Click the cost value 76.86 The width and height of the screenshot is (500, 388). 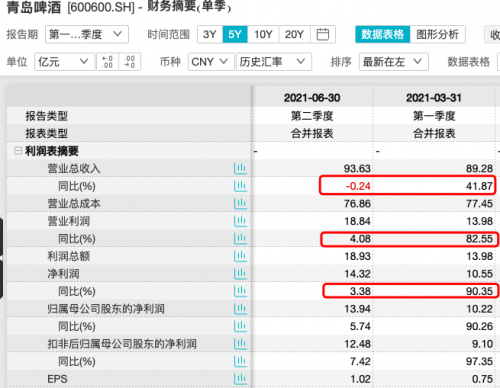357,204
